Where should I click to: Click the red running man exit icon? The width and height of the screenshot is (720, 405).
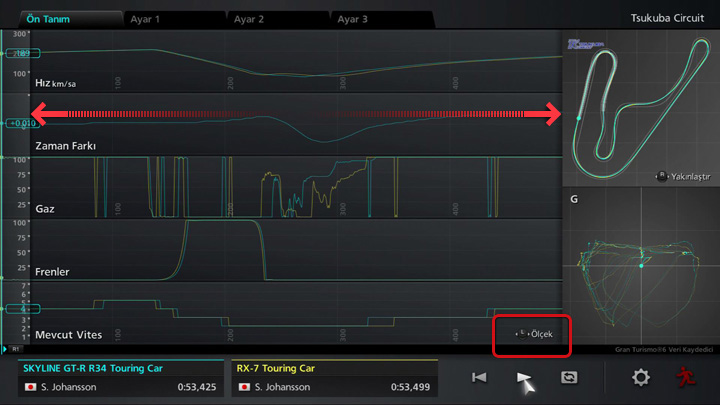tap(684, 377)
